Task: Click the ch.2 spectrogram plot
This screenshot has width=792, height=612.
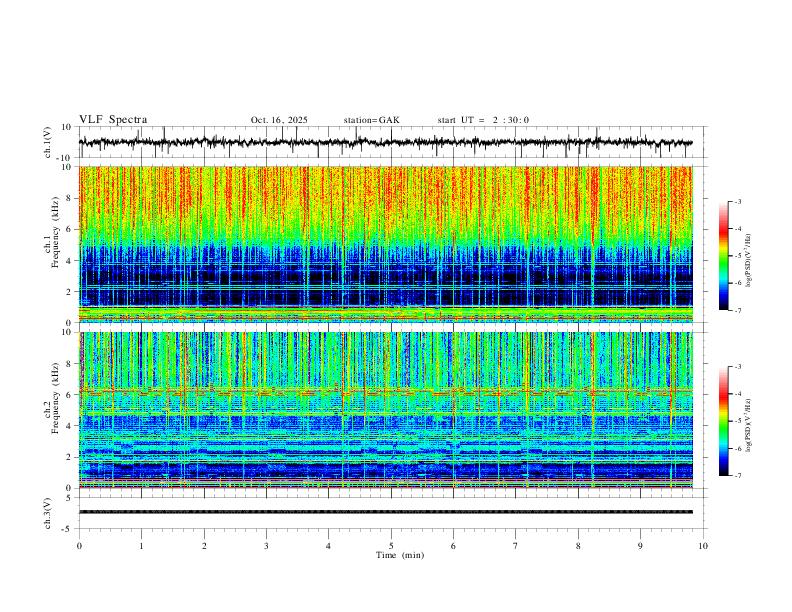Action: point(386,410)
